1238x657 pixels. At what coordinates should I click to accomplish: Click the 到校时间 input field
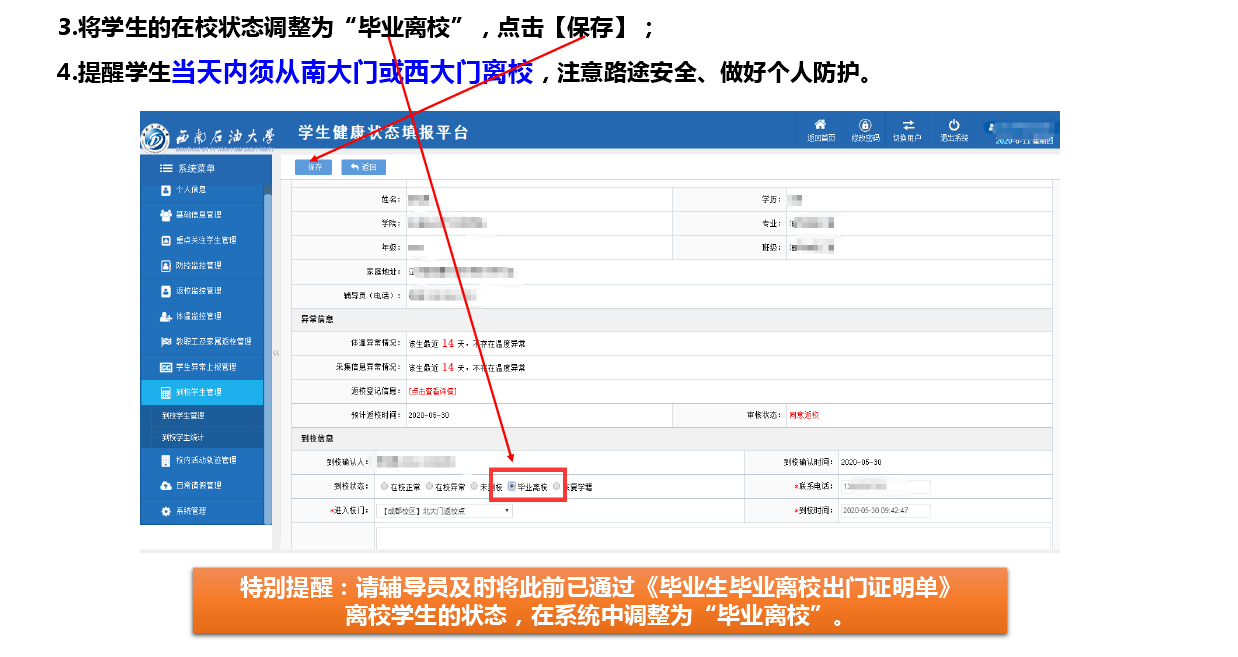pyautogui.click(x=885, y=510)
